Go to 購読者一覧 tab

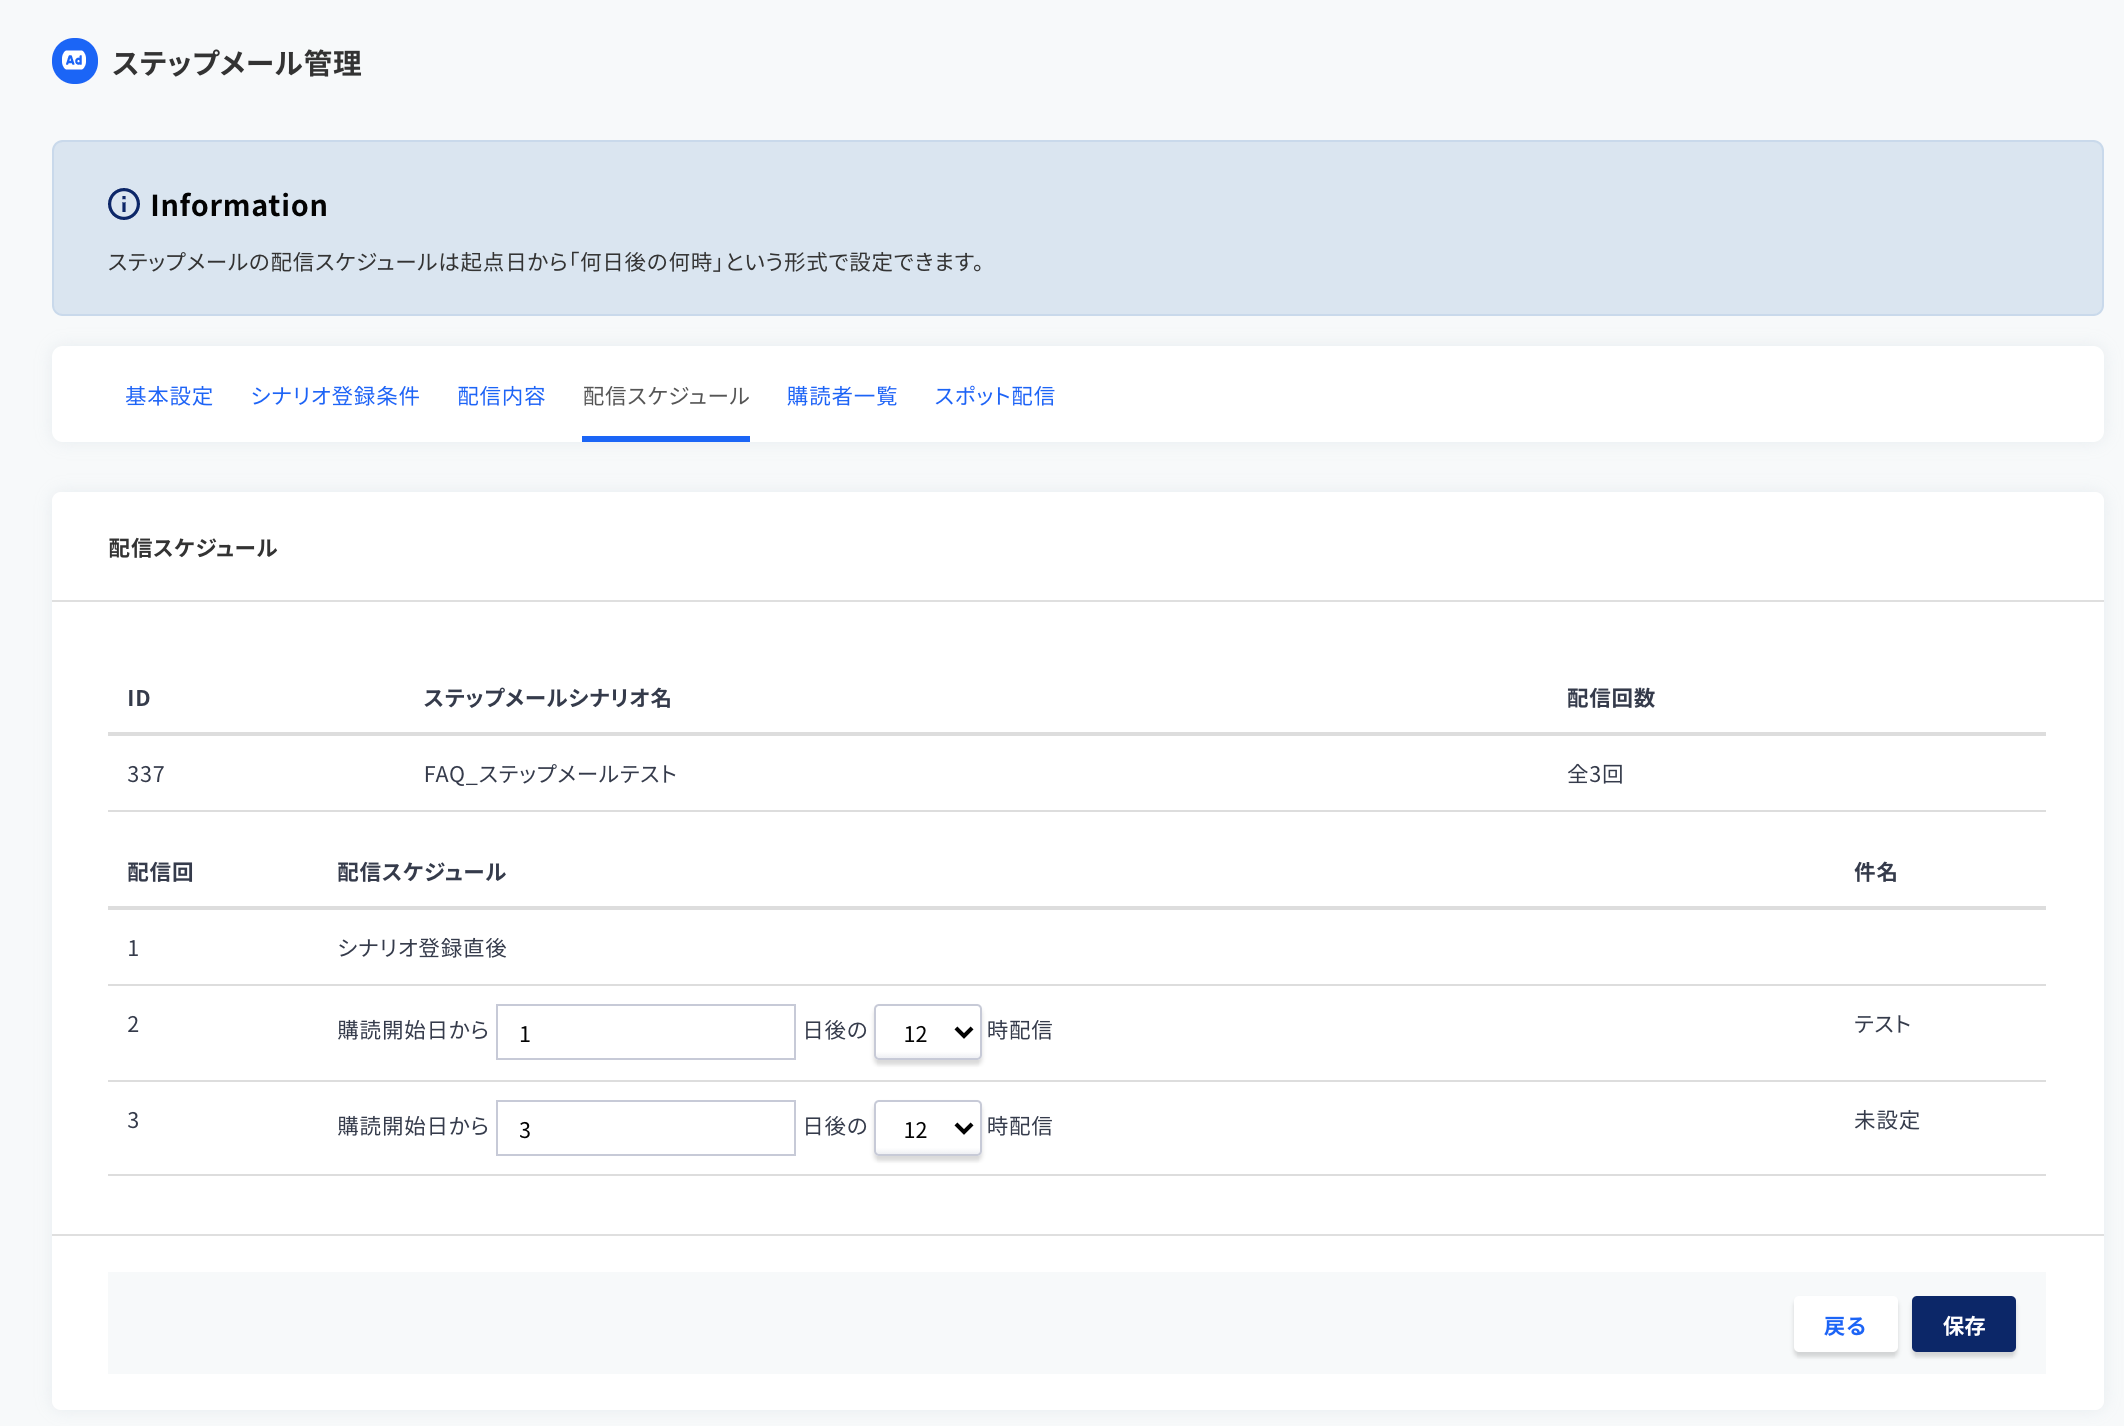click(842, 396)
